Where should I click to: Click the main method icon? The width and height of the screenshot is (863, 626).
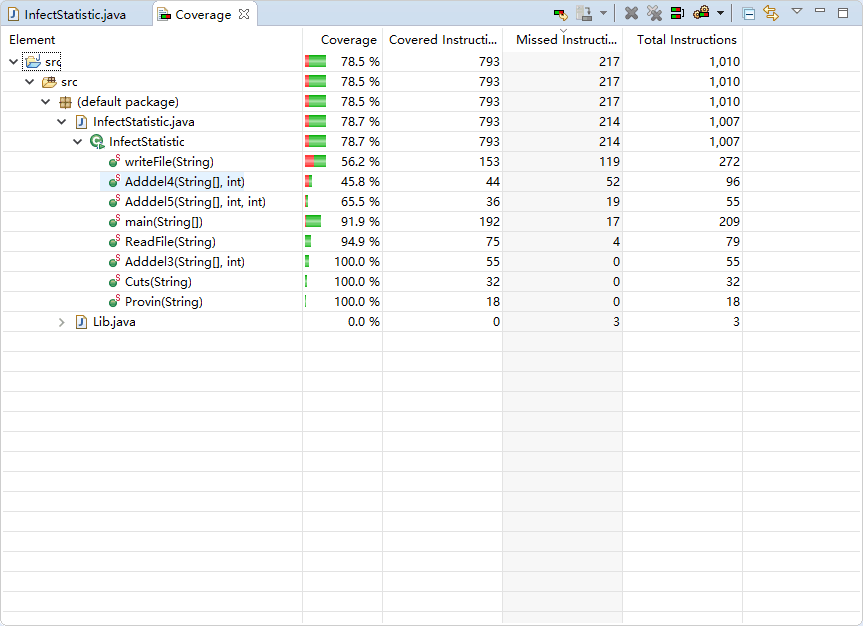pyautogui.click(x=114, y=221)
